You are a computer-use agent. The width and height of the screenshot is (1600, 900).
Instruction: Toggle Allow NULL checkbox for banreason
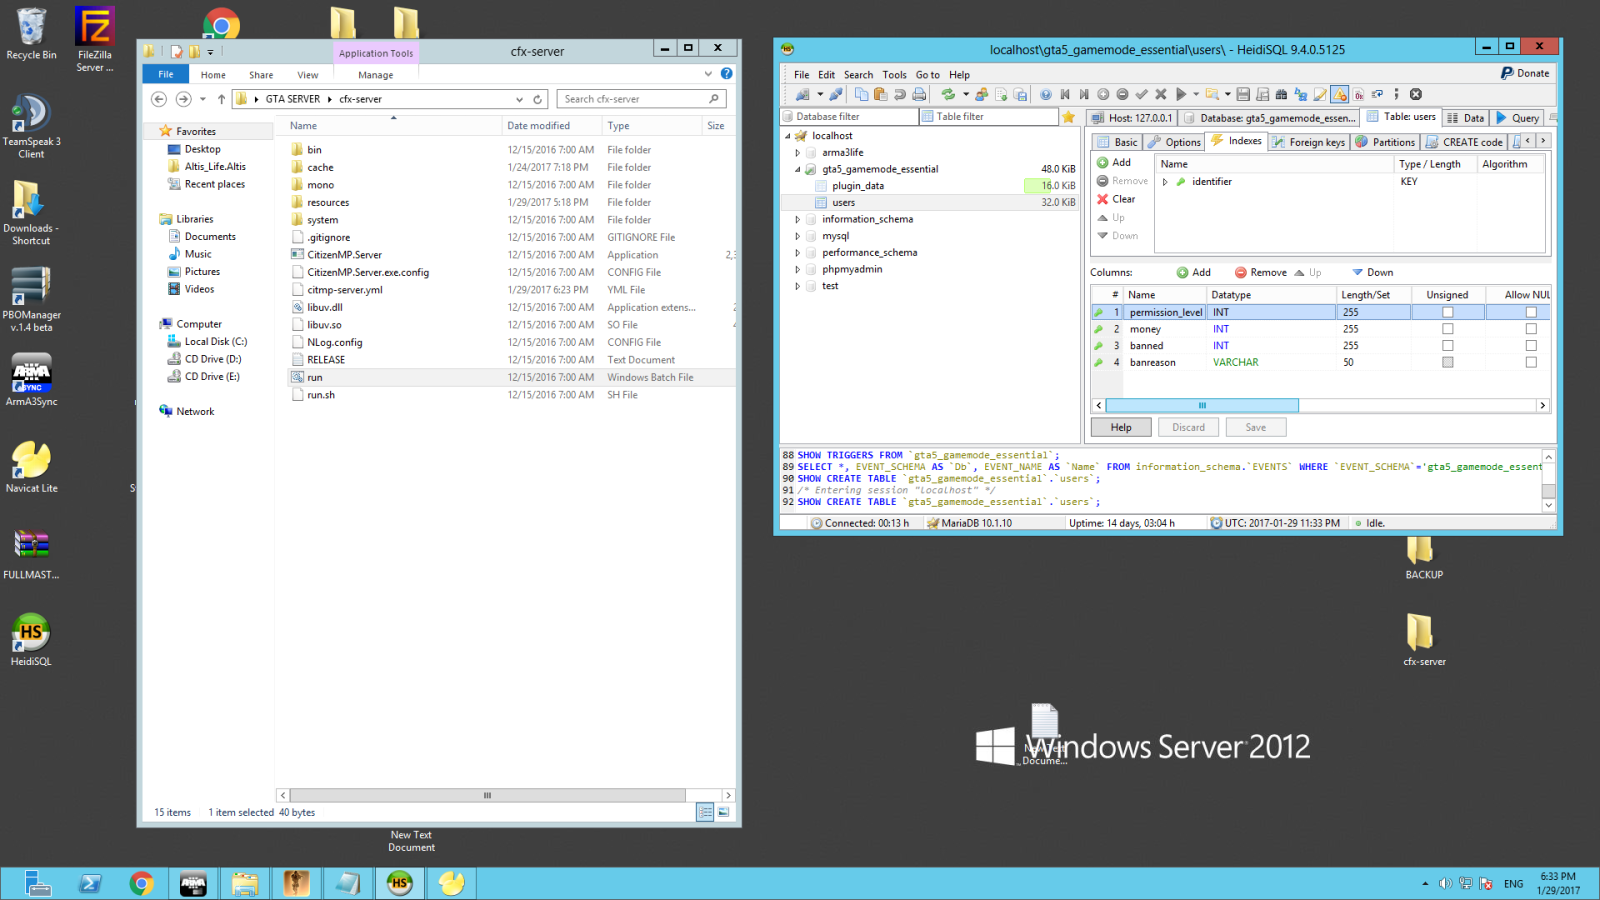[1531, 362]
